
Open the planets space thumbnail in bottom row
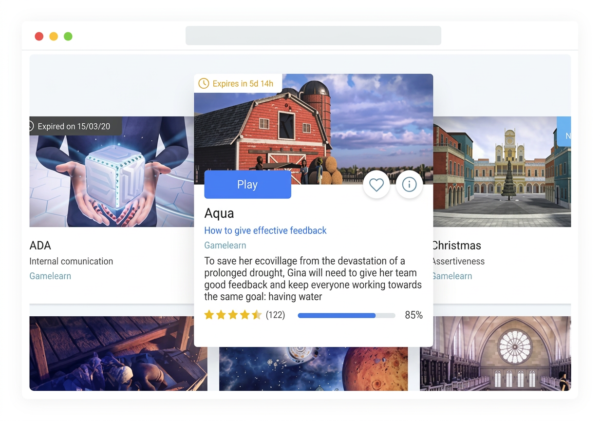pyautogui.click(x=313, y=368)
